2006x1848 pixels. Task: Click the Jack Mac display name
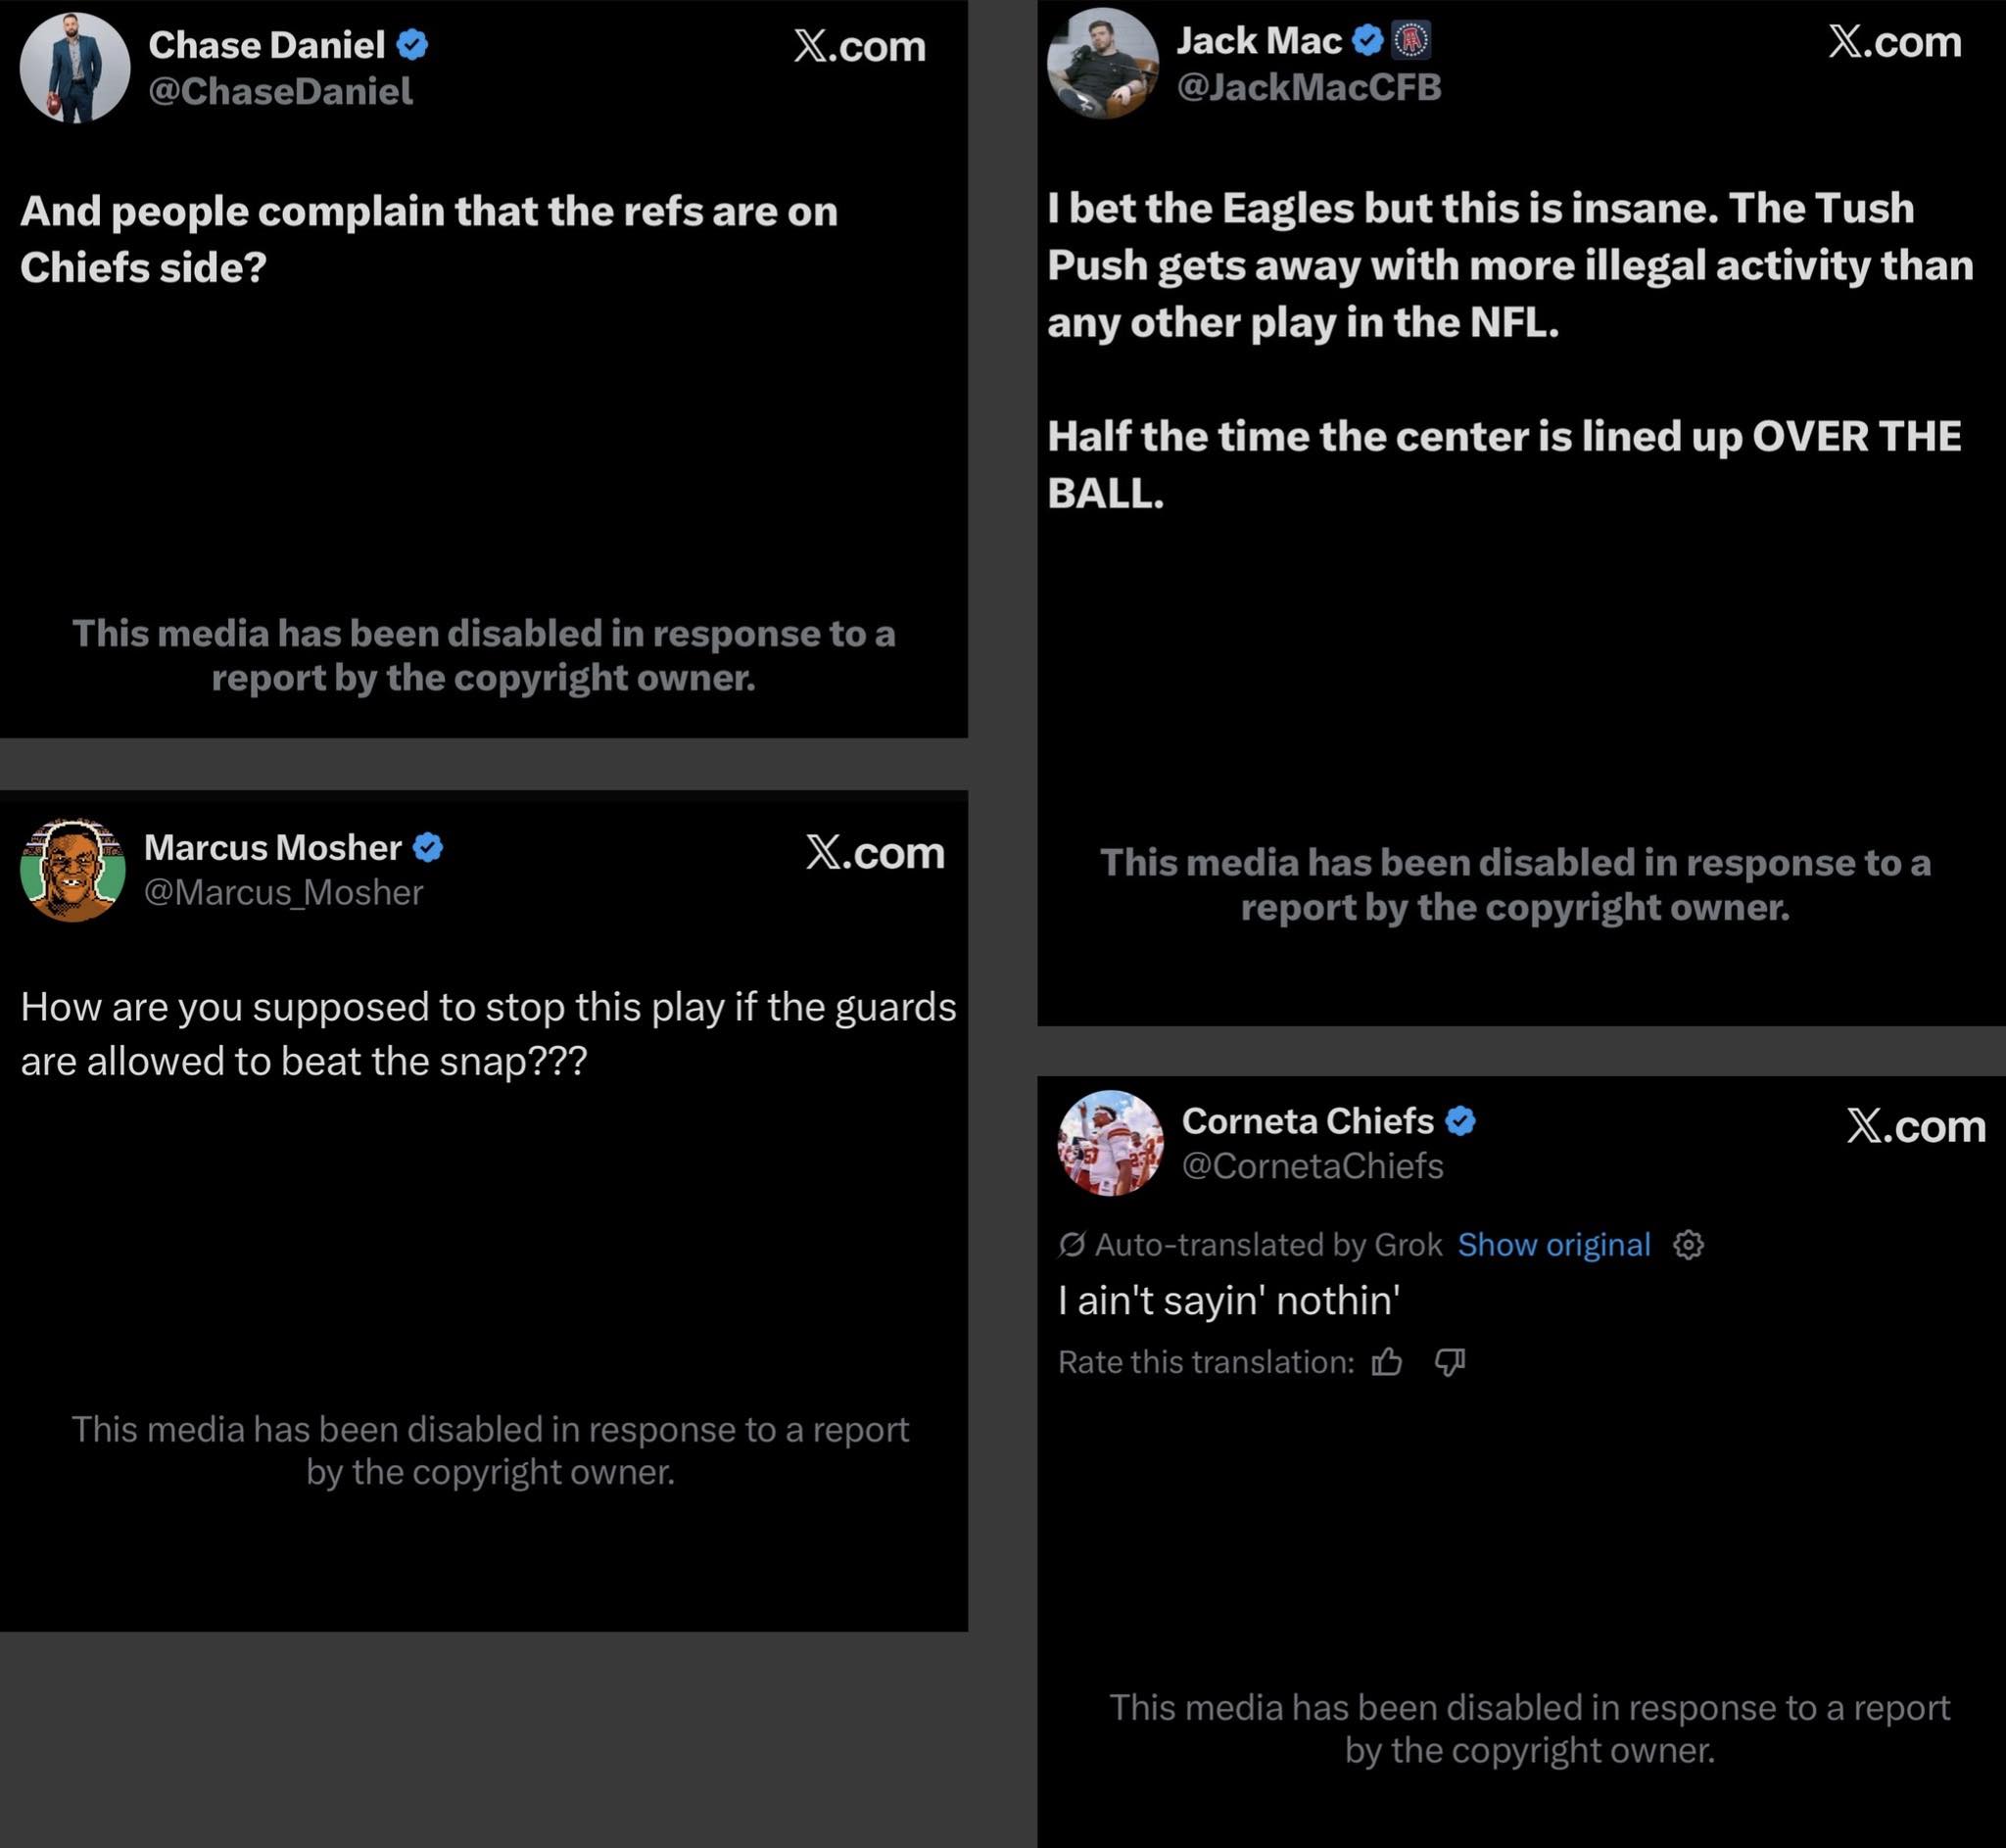(x=1258, y=41)
